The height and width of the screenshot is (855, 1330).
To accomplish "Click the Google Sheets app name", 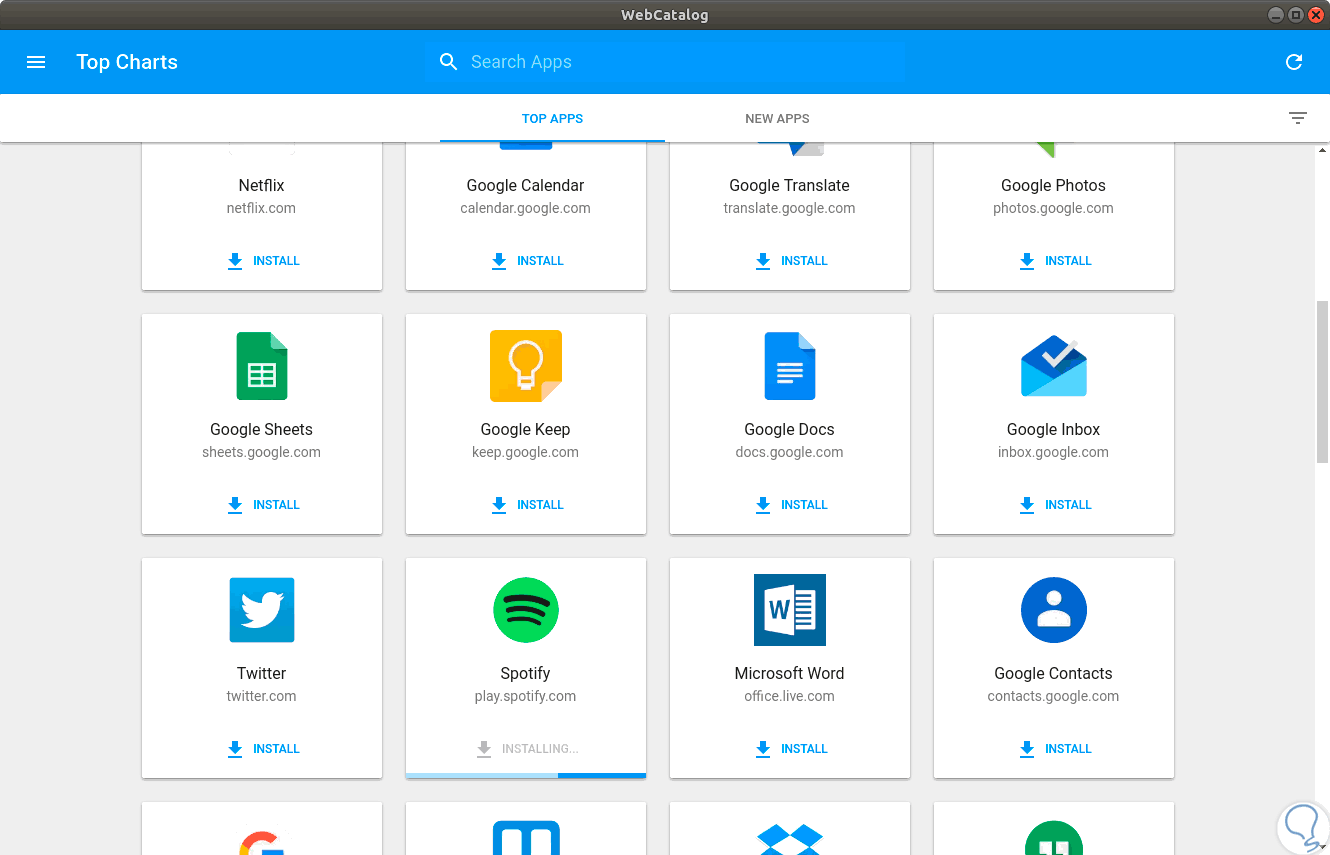I will tap(262, 429).
